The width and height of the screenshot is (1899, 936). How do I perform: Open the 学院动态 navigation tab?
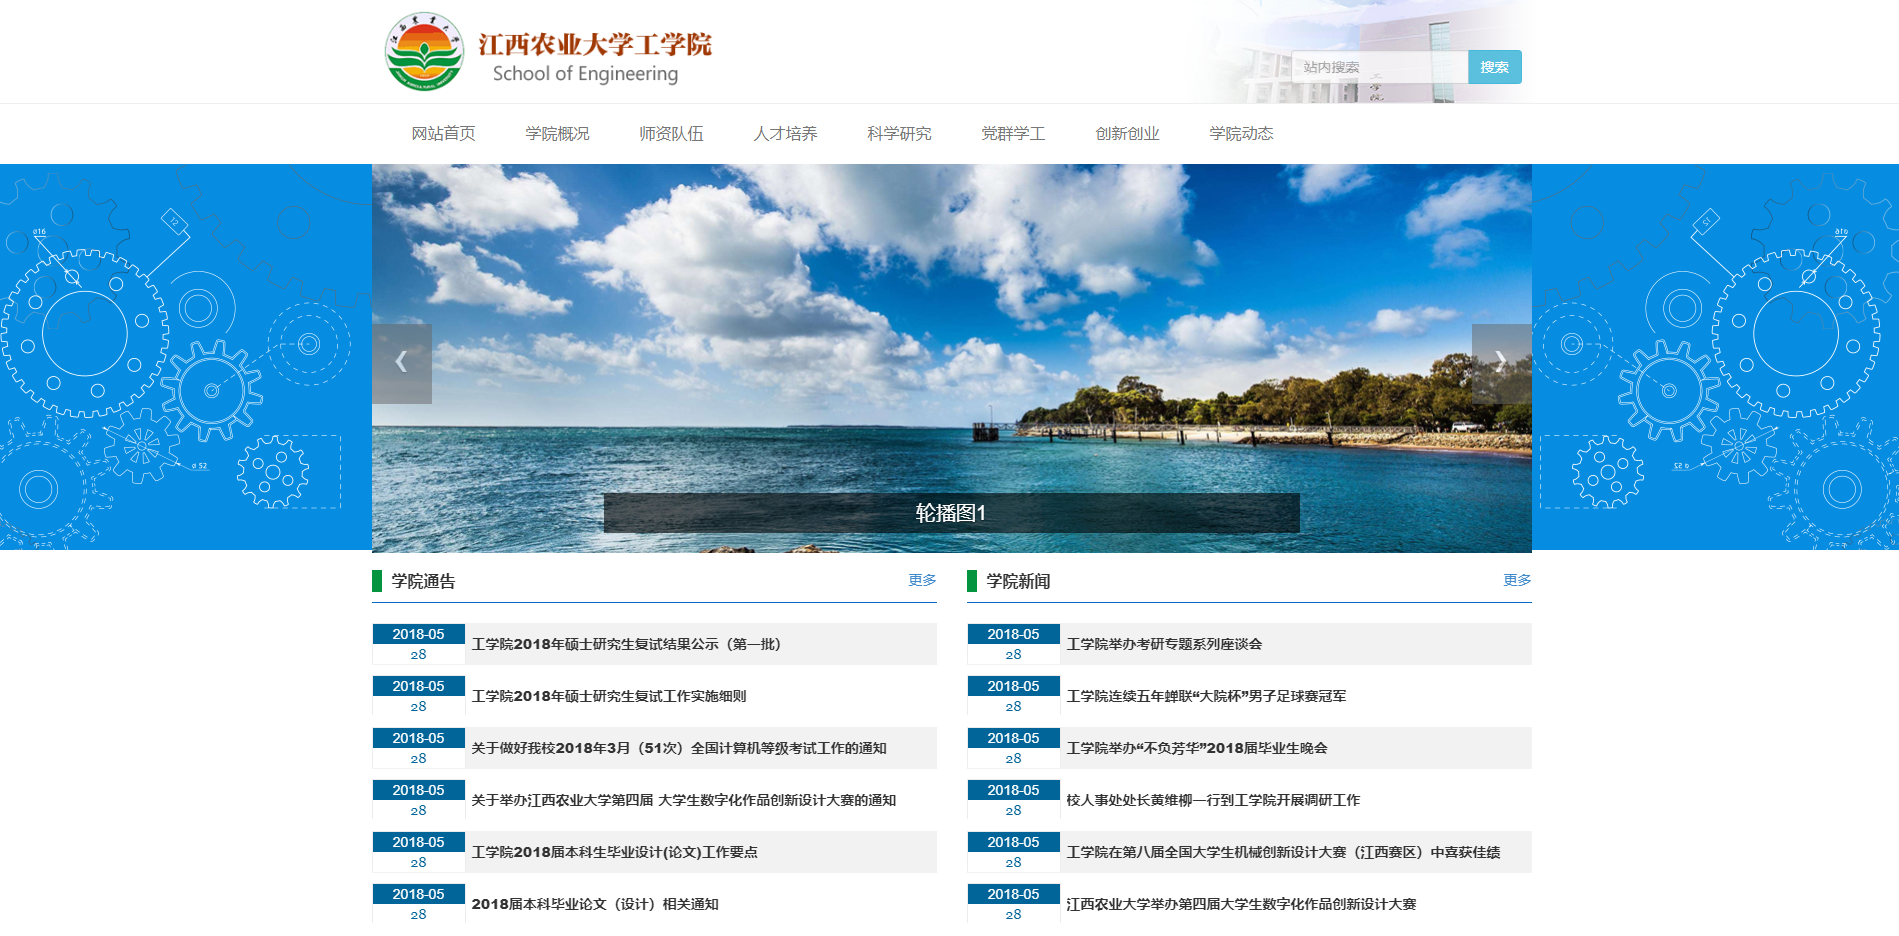pos(1242,133)
